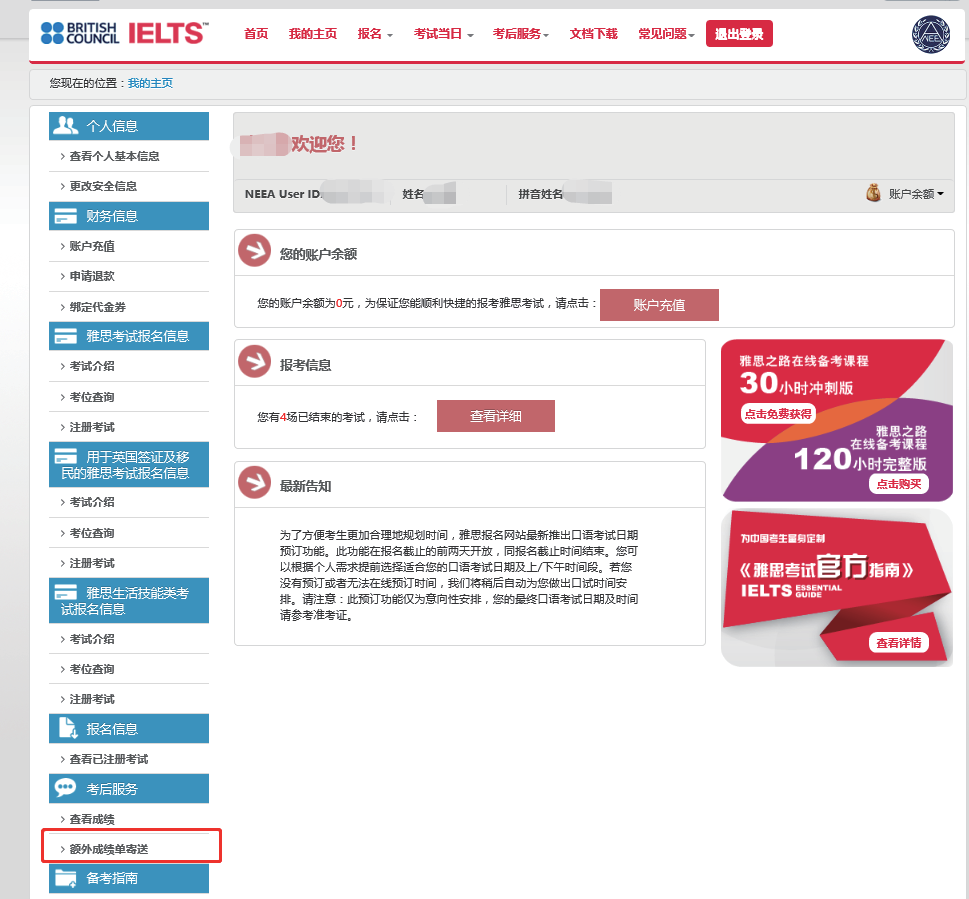
Task: Click the NEEA round emblem icon
Action: 931,35
